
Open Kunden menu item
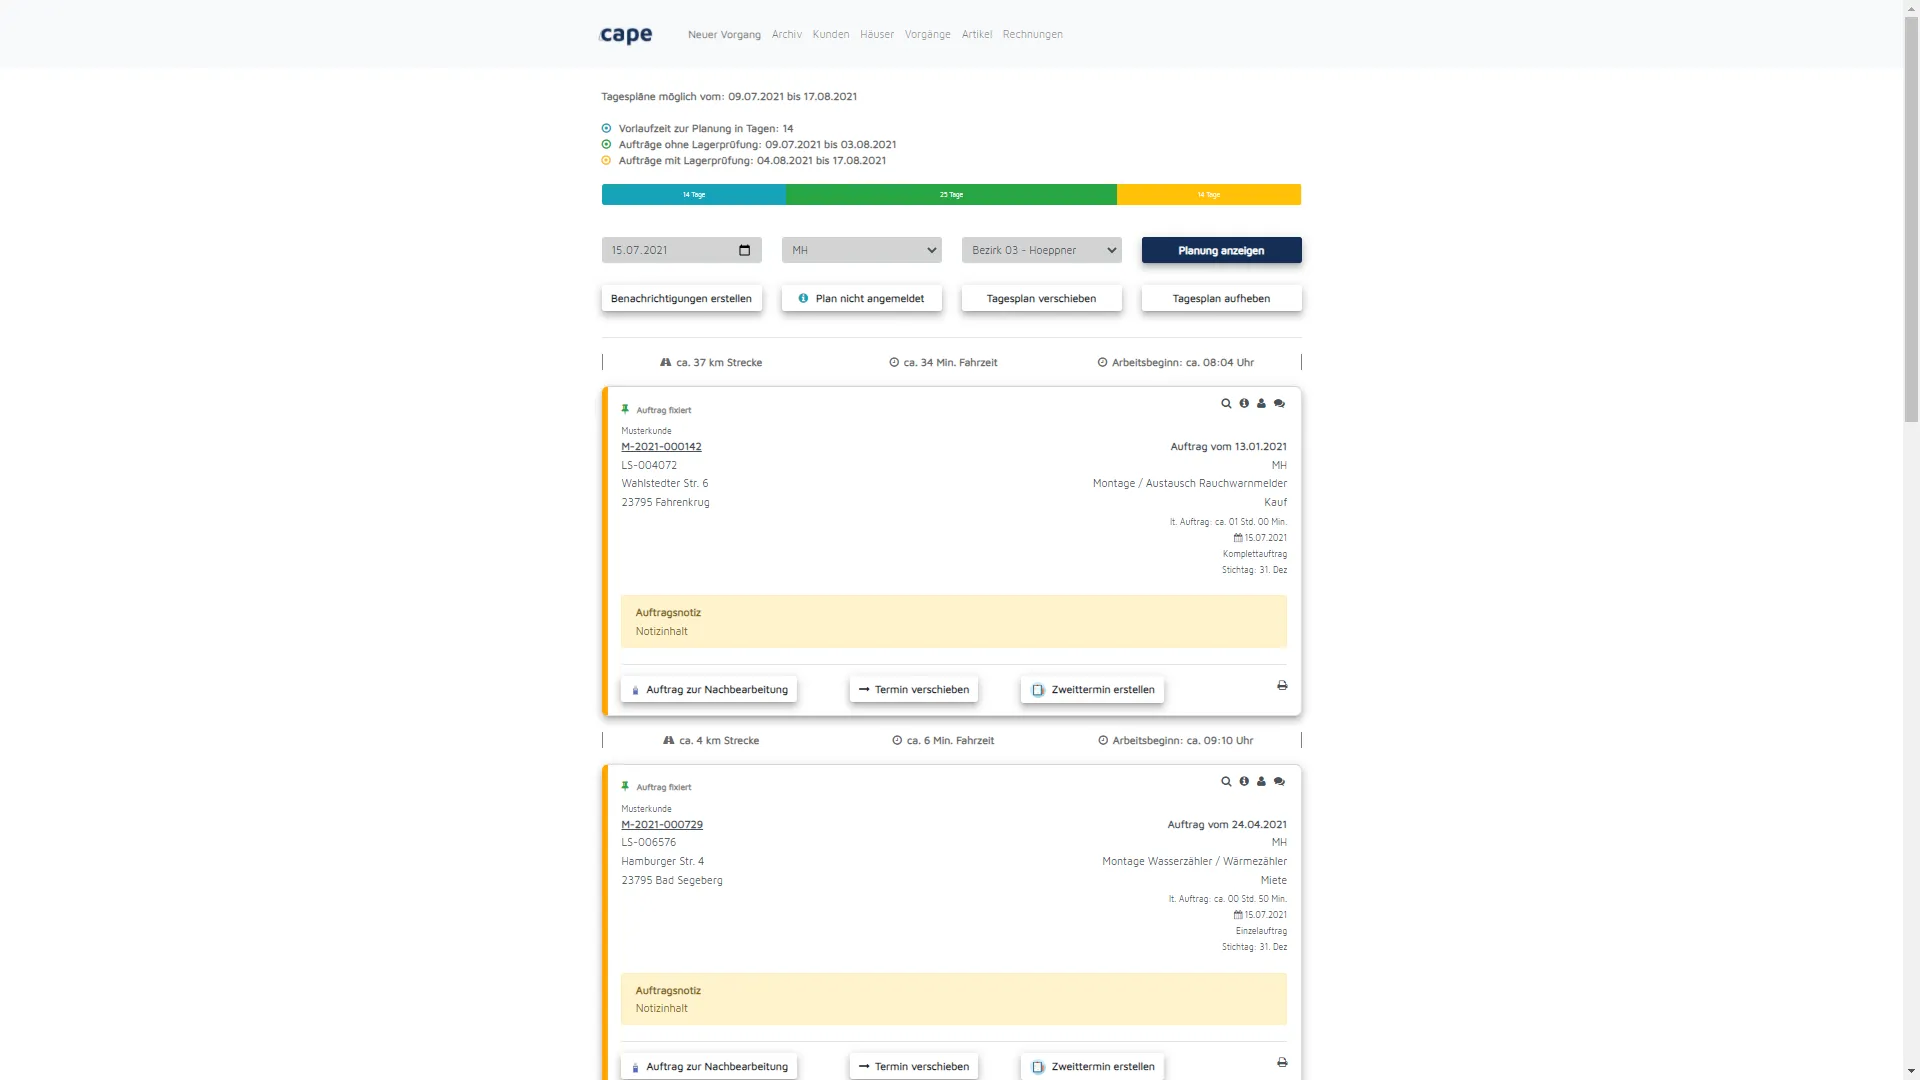pos(831,34)
